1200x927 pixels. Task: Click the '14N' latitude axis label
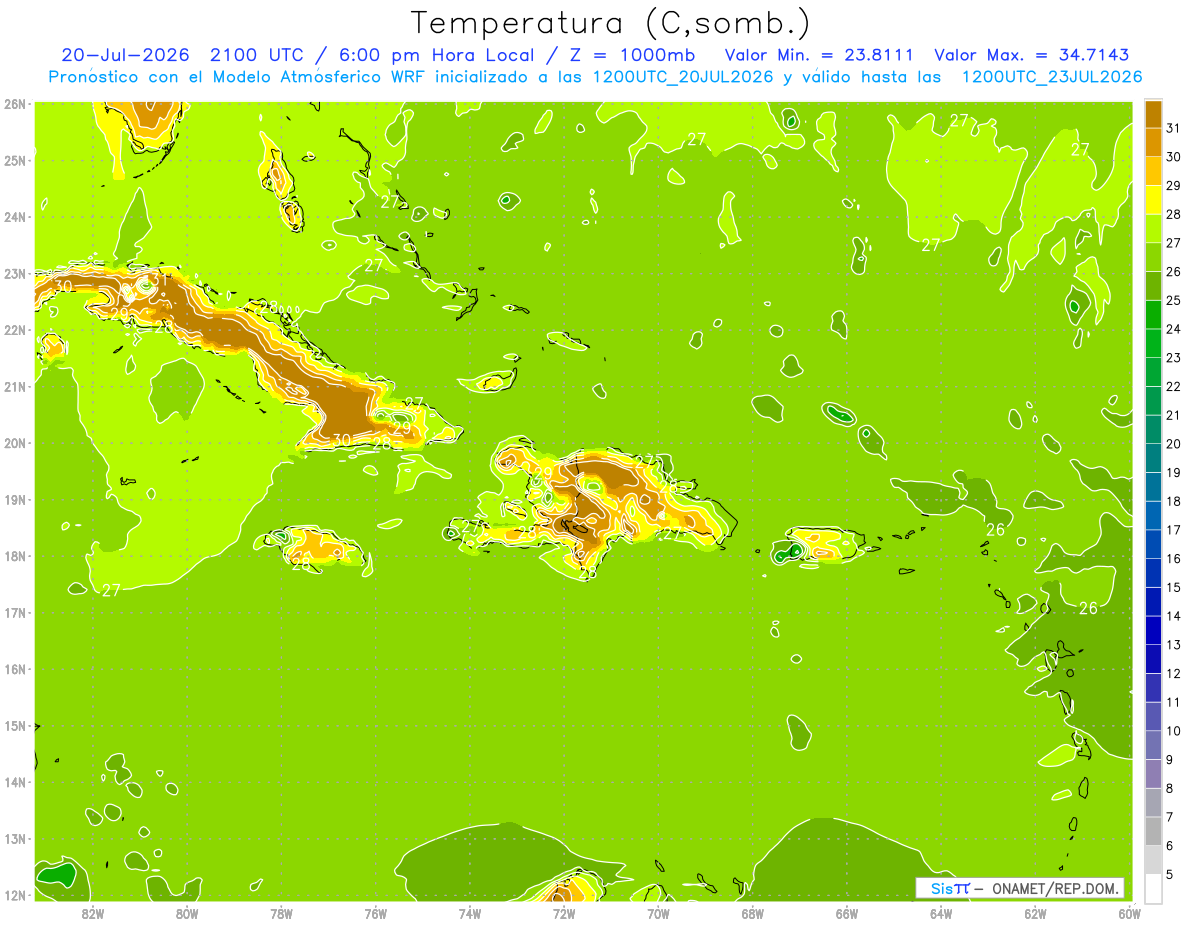pos(15,782)
